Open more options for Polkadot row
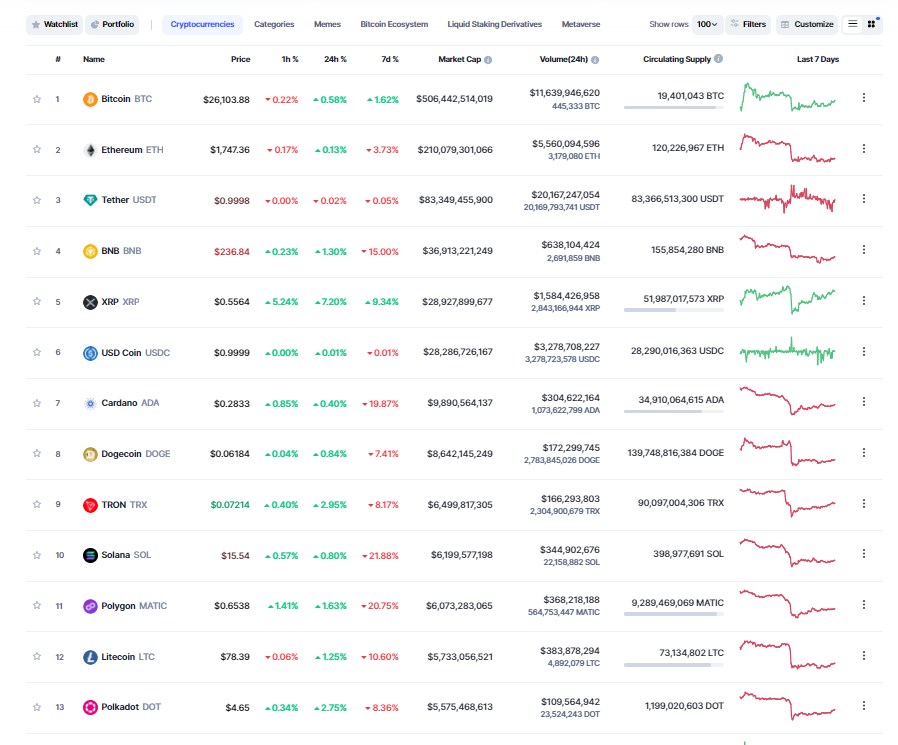898x745 pixels. [864, 705]
